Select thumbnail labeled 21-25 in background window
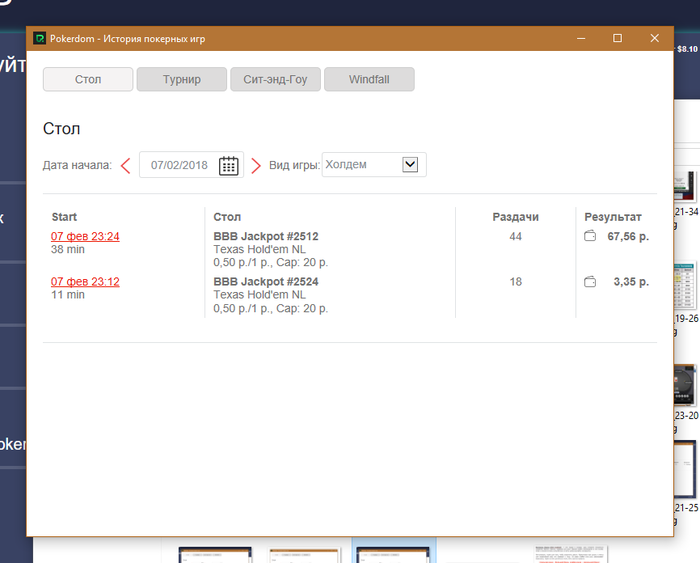This screenshot has height=563, width=700. (686, 469)
